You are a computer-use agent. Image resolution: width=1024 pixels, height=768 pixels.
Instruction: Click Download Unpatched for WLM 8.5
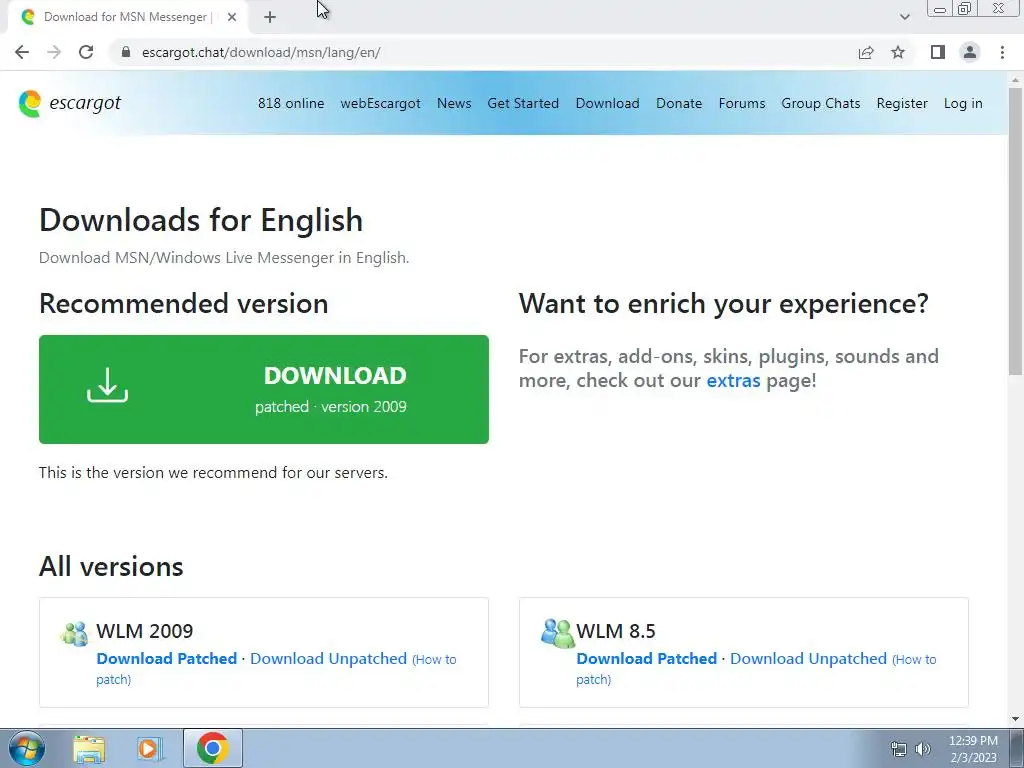808,658
